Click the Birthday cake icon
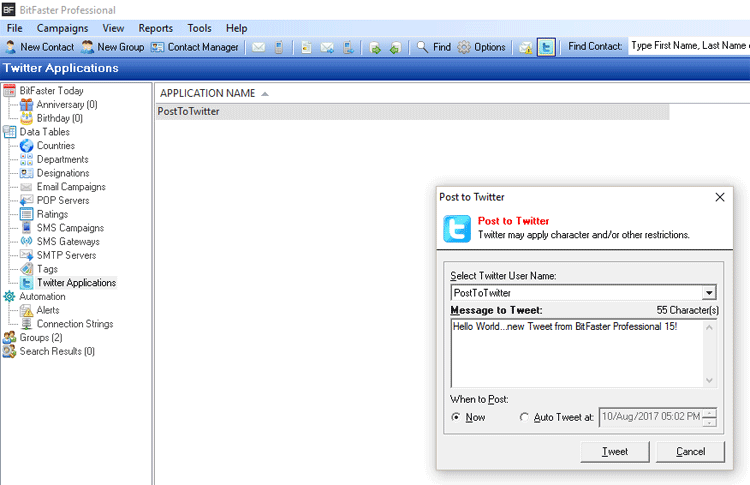Viewport: 750px width, 485px height. (x=27, y=118)
